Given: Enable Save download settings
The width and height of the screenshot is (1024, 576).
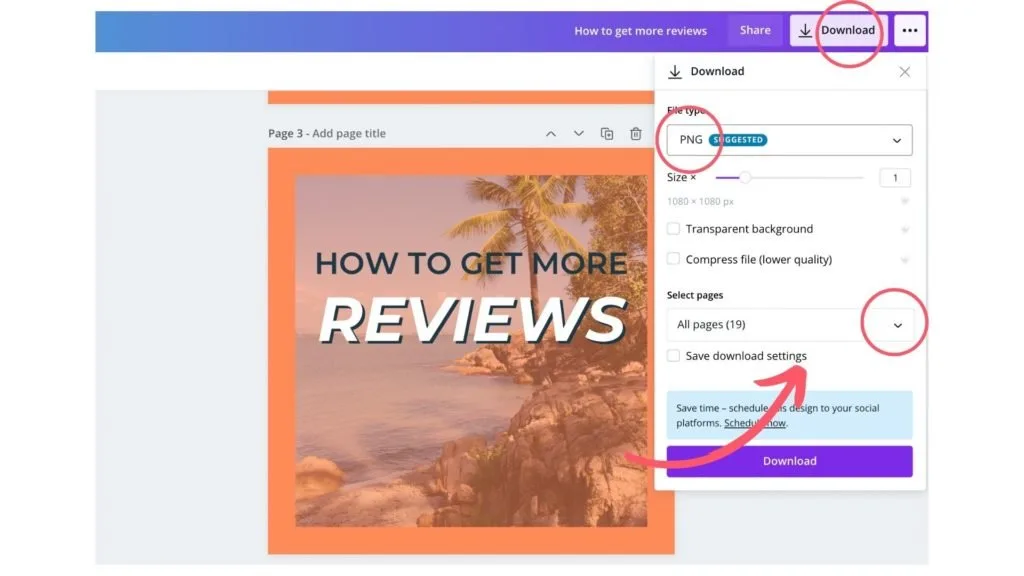Looking at the screenshot, I should [x=673, y=356].
